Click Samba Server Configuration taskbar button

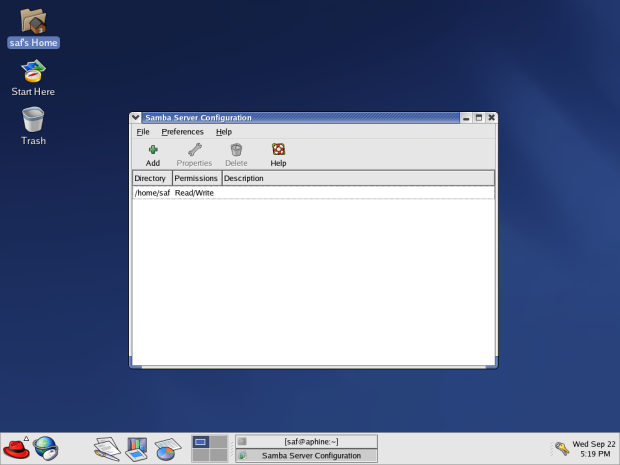[x=306, y=456]
